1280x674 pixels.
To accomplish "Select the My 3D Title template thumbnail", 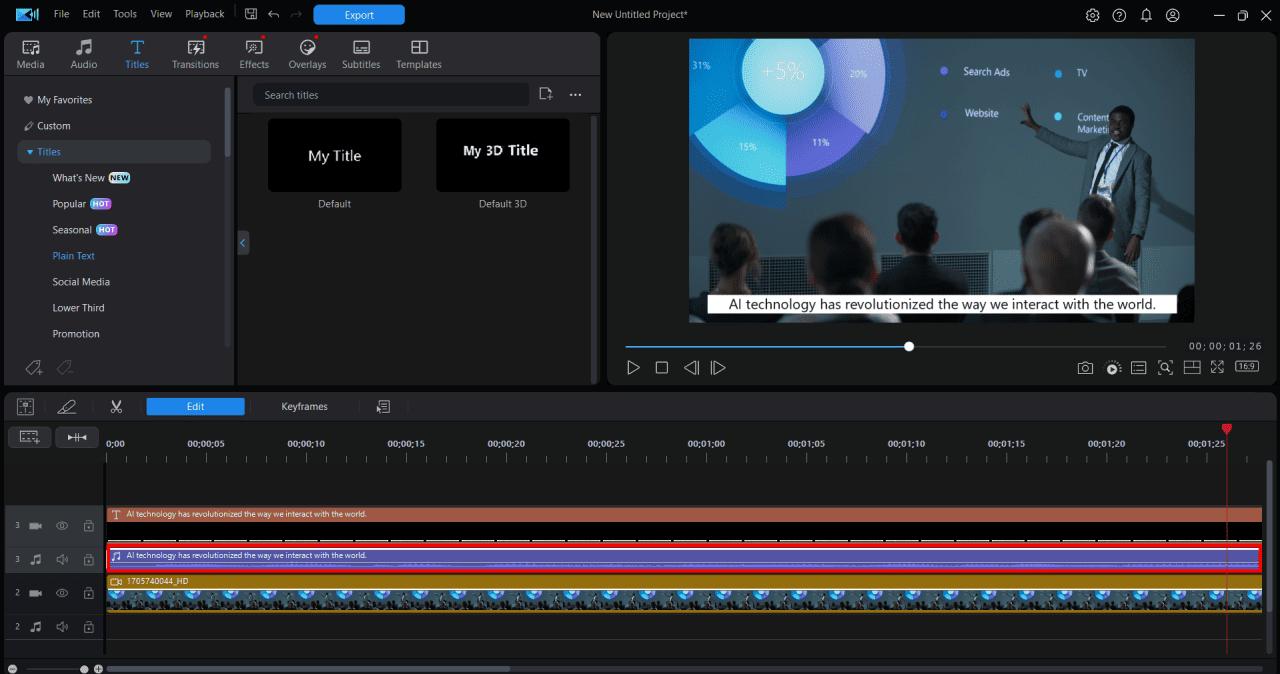I will tap(502, 155).
